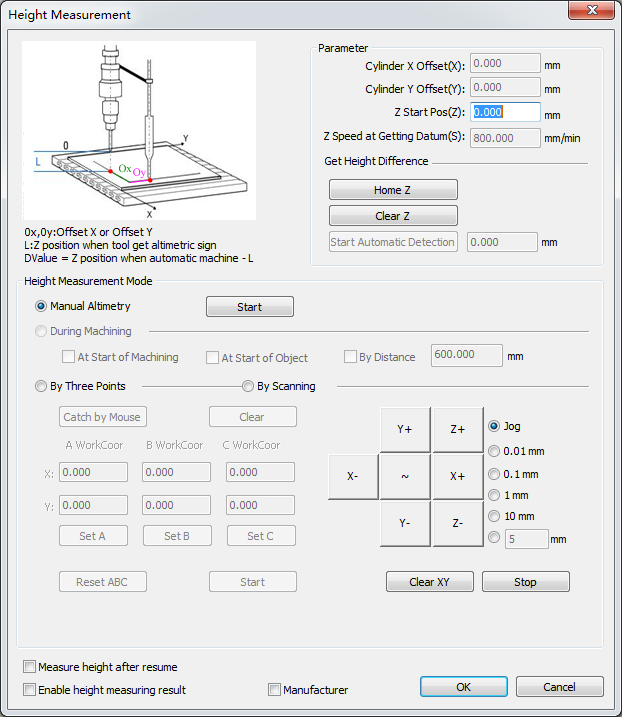Select the custom step size radio
The height and width of the screenshot is (717, 622).
pyautogui.click(x=494, y=537)
